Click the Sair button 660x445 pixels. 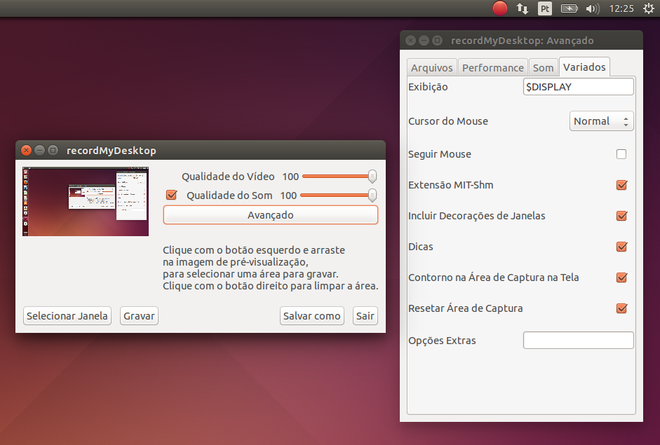tap(365, 316)
